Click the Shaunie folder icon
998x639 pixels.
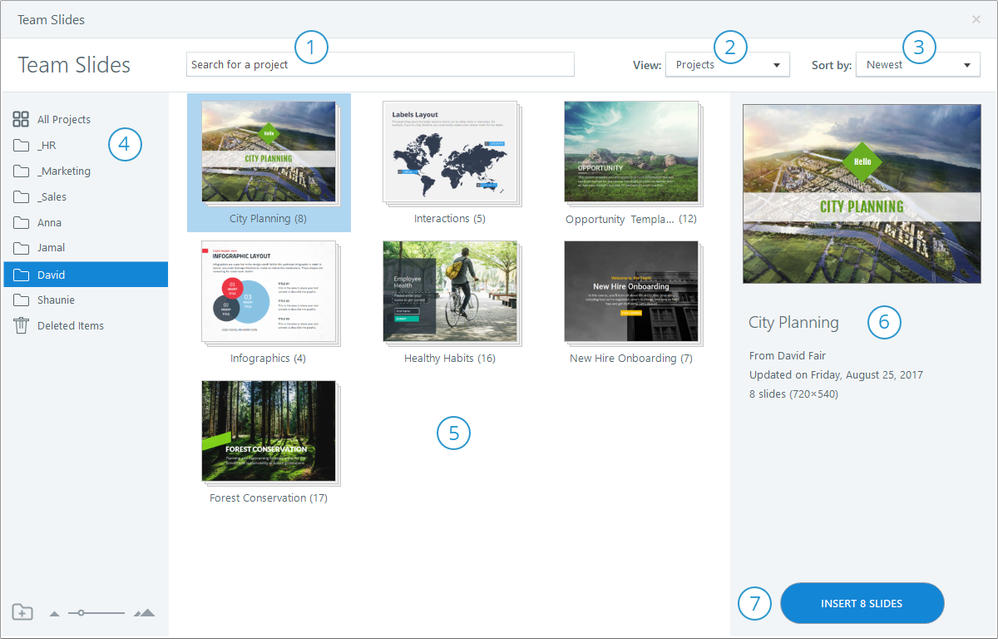pos(21,300)
